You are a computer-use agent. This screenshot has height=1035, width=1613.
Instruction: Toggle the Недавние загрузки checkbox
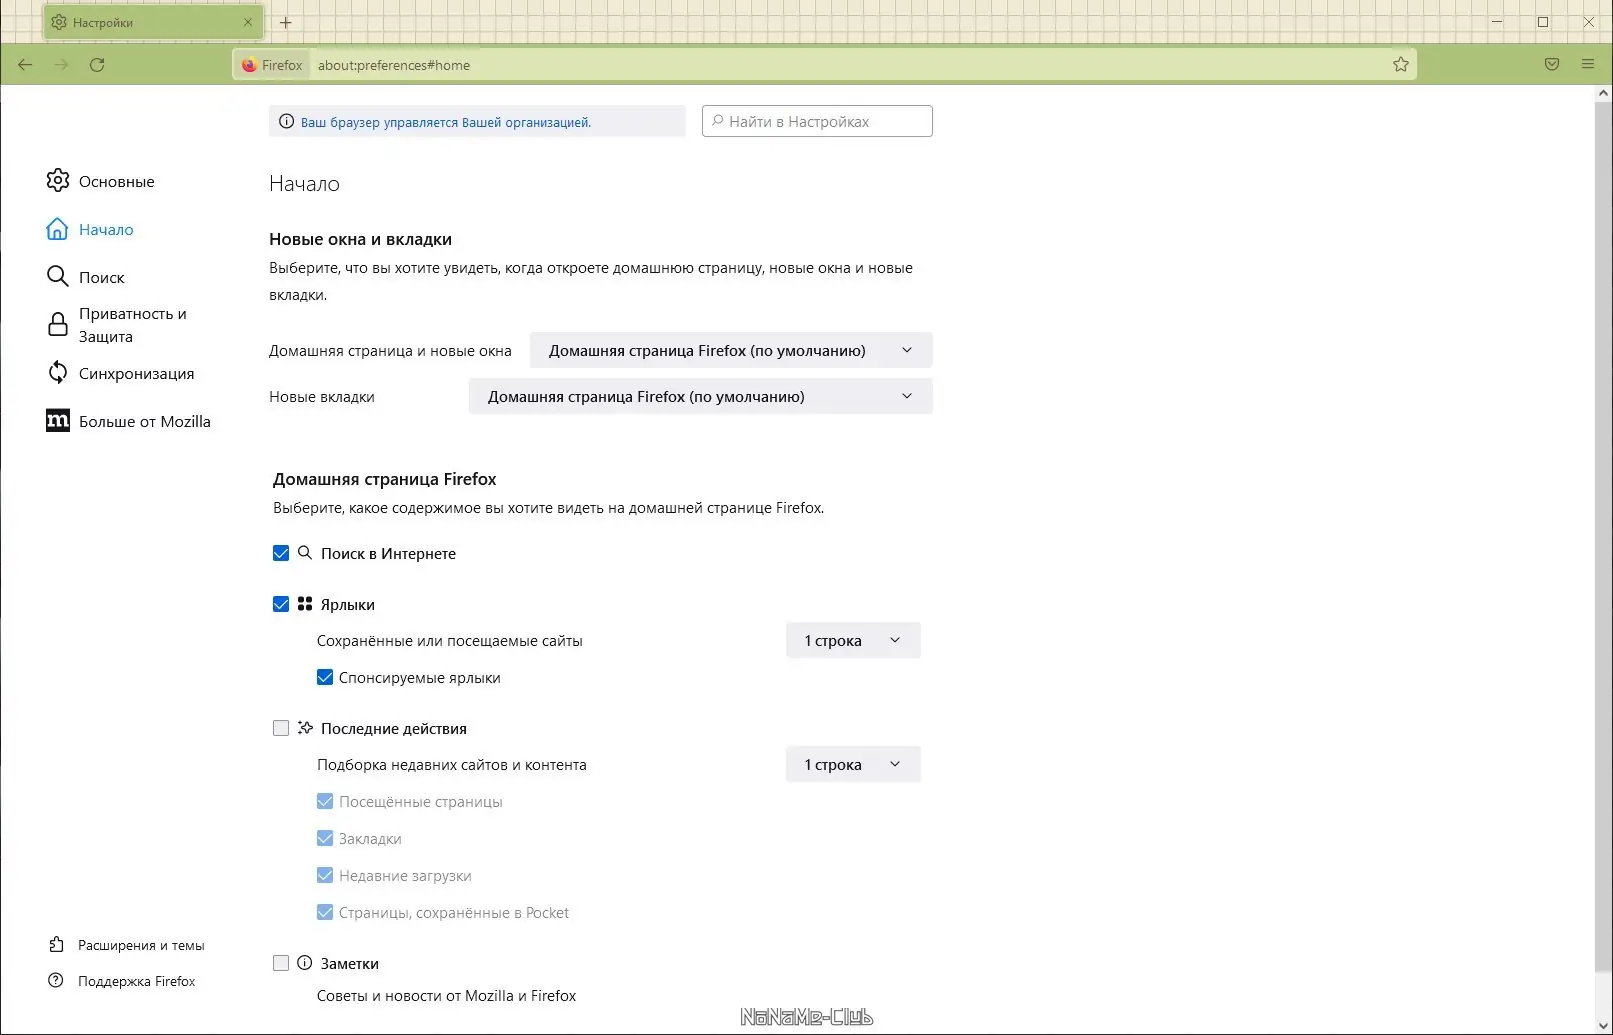[325, 875]
